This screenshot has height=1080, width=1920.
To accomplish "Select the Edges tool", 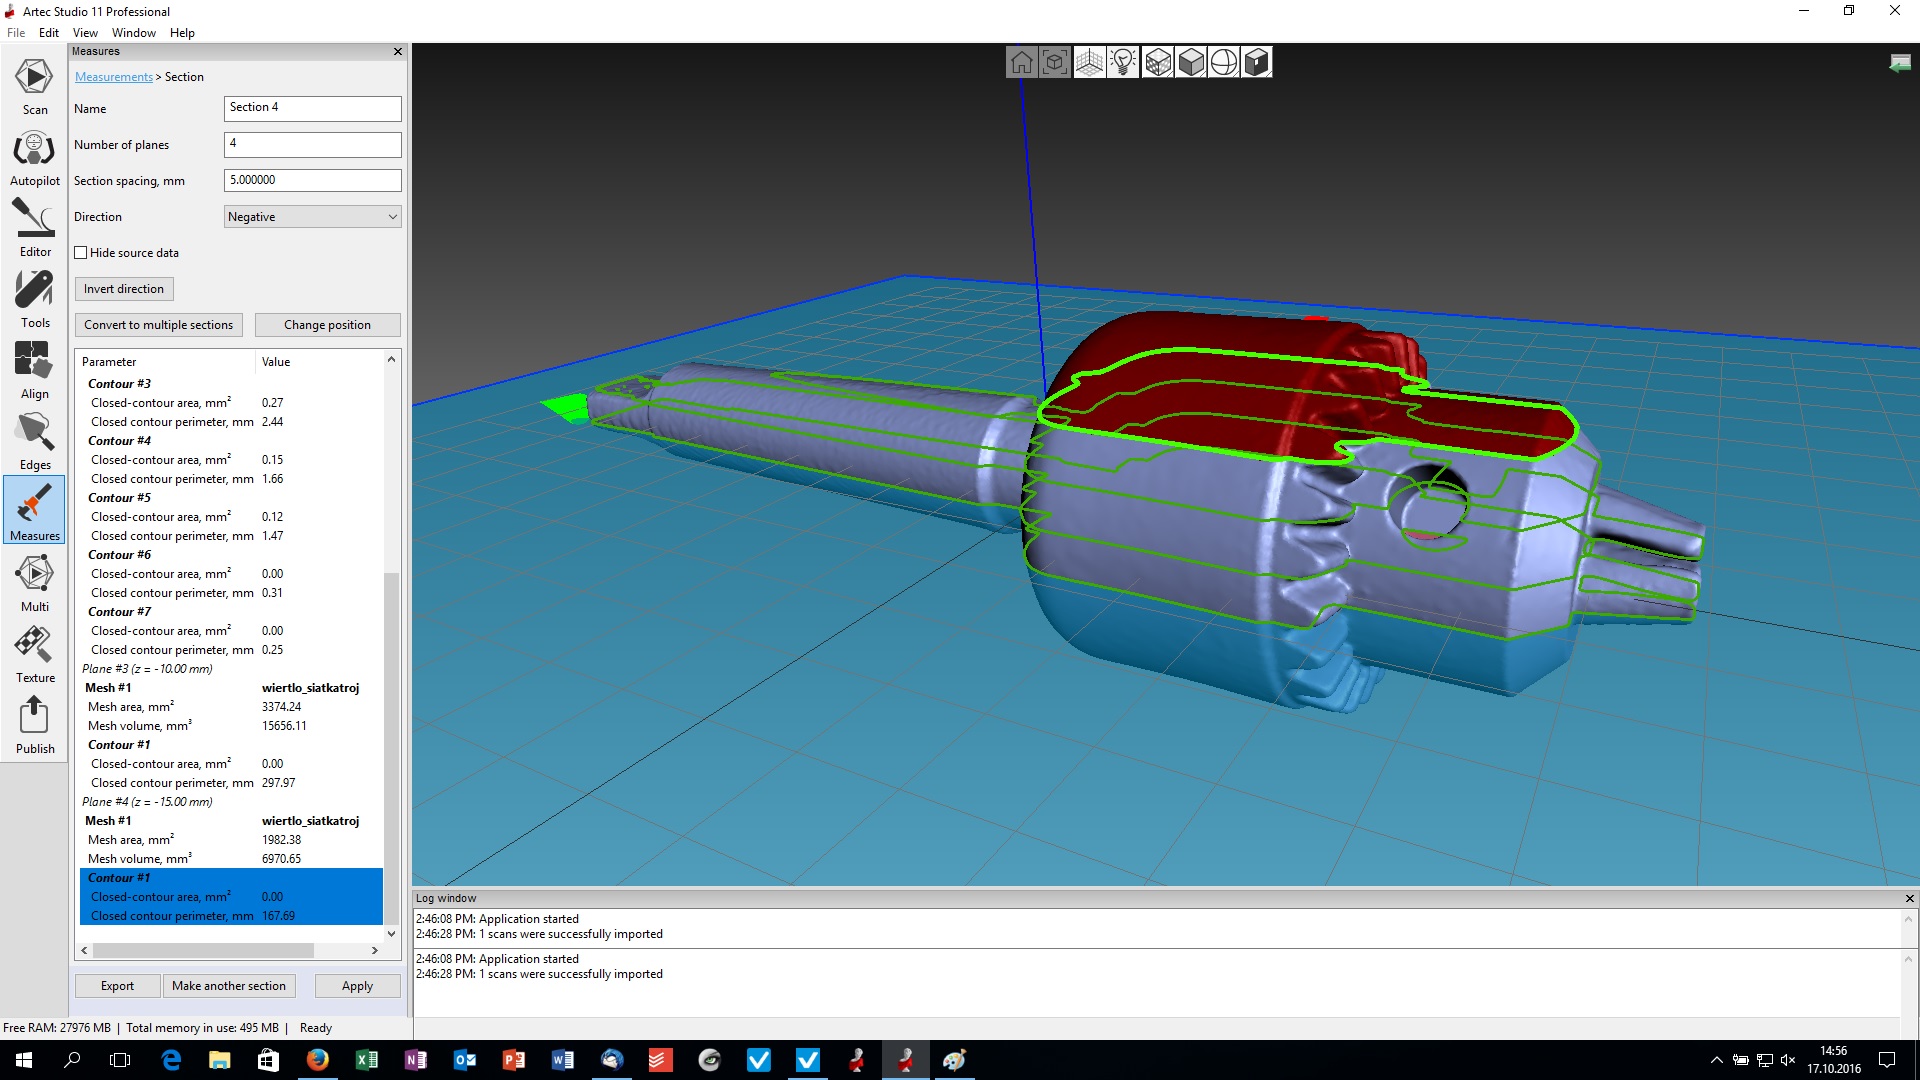I will (x=34, y=441).
